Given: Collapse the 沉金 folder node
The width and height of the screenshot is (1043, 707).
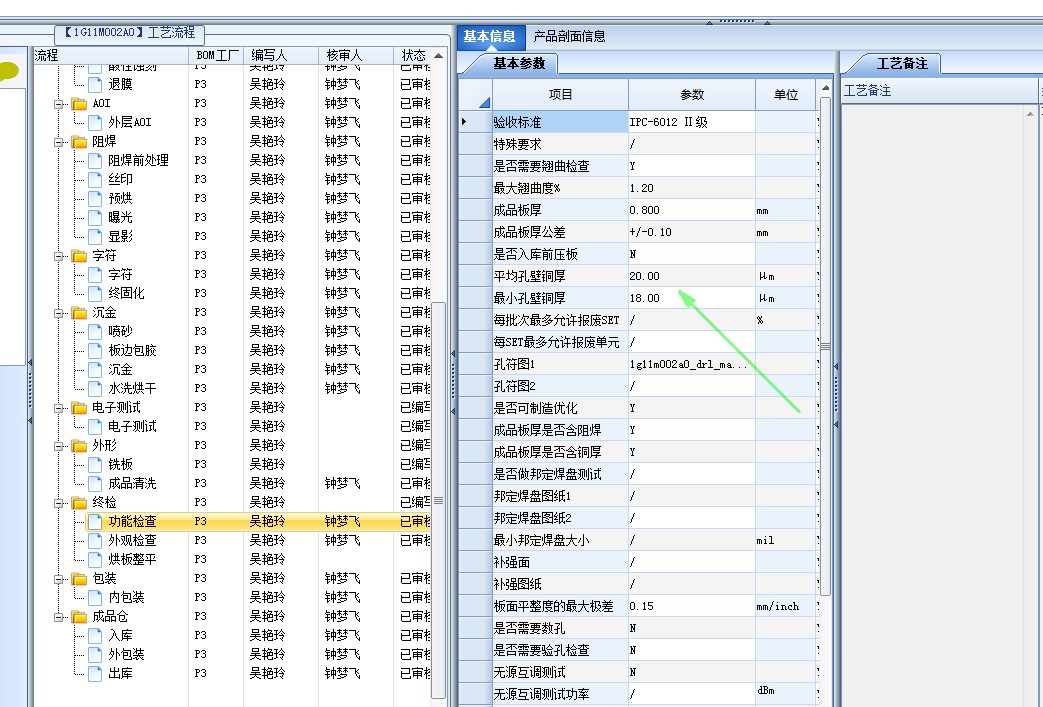Looking at the screenshot, I should pos(59,313).
